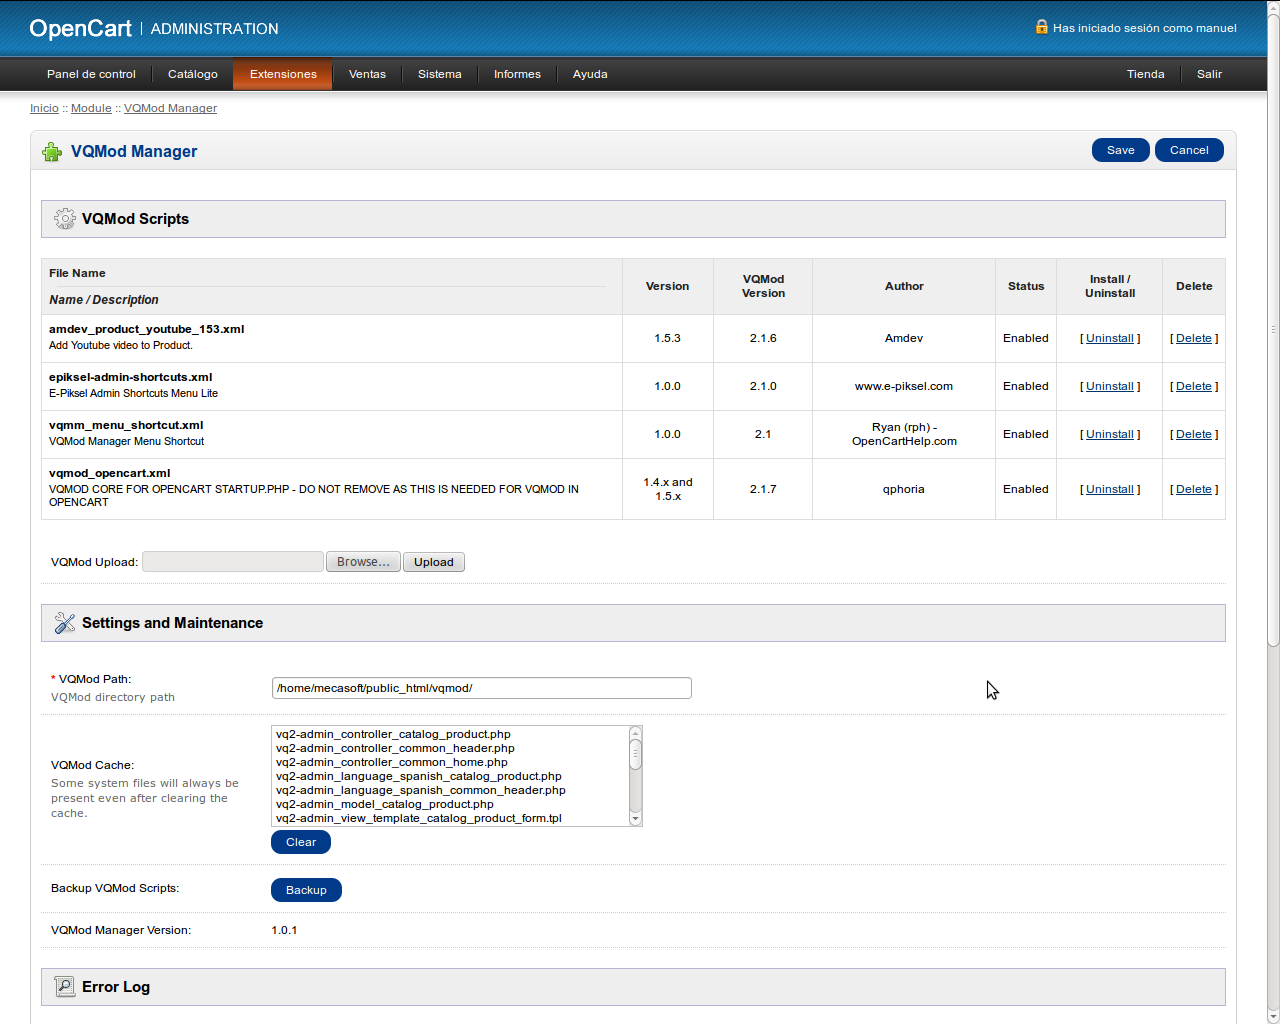Open the Panel de control menu
The height and width of the screenshot is (1024, 1280).
point(91,74)
